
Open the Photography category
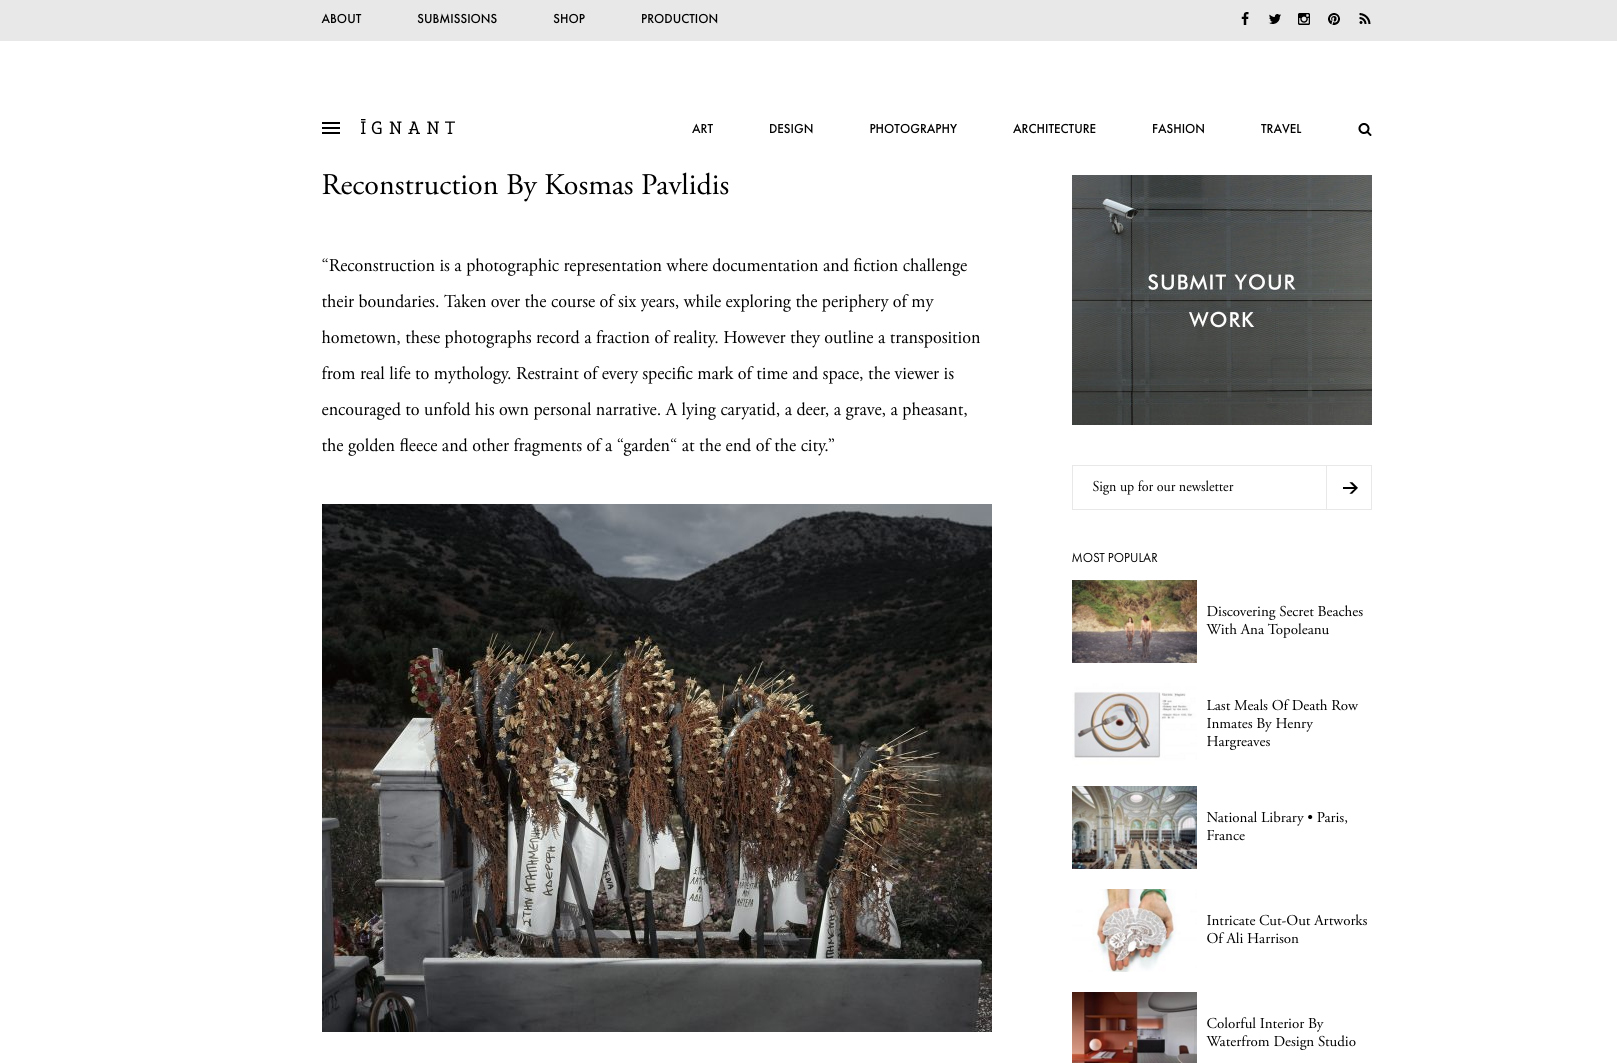pos(912,129)
